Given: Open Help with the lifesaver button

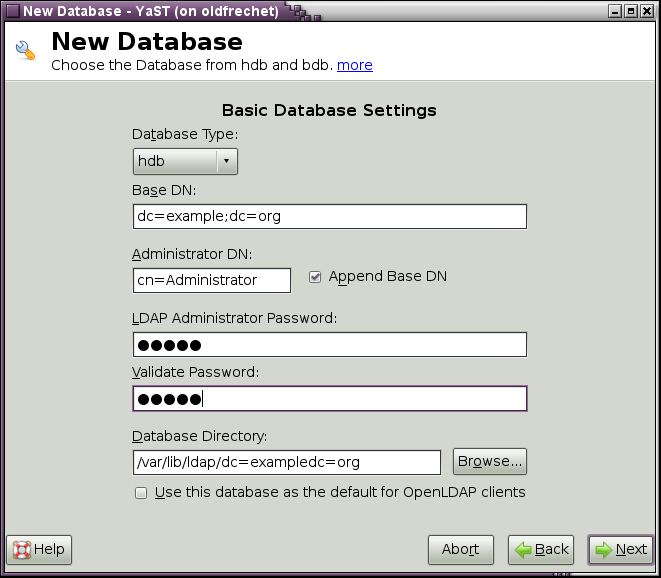Looking at the screenshot, I should pos(39,549).
